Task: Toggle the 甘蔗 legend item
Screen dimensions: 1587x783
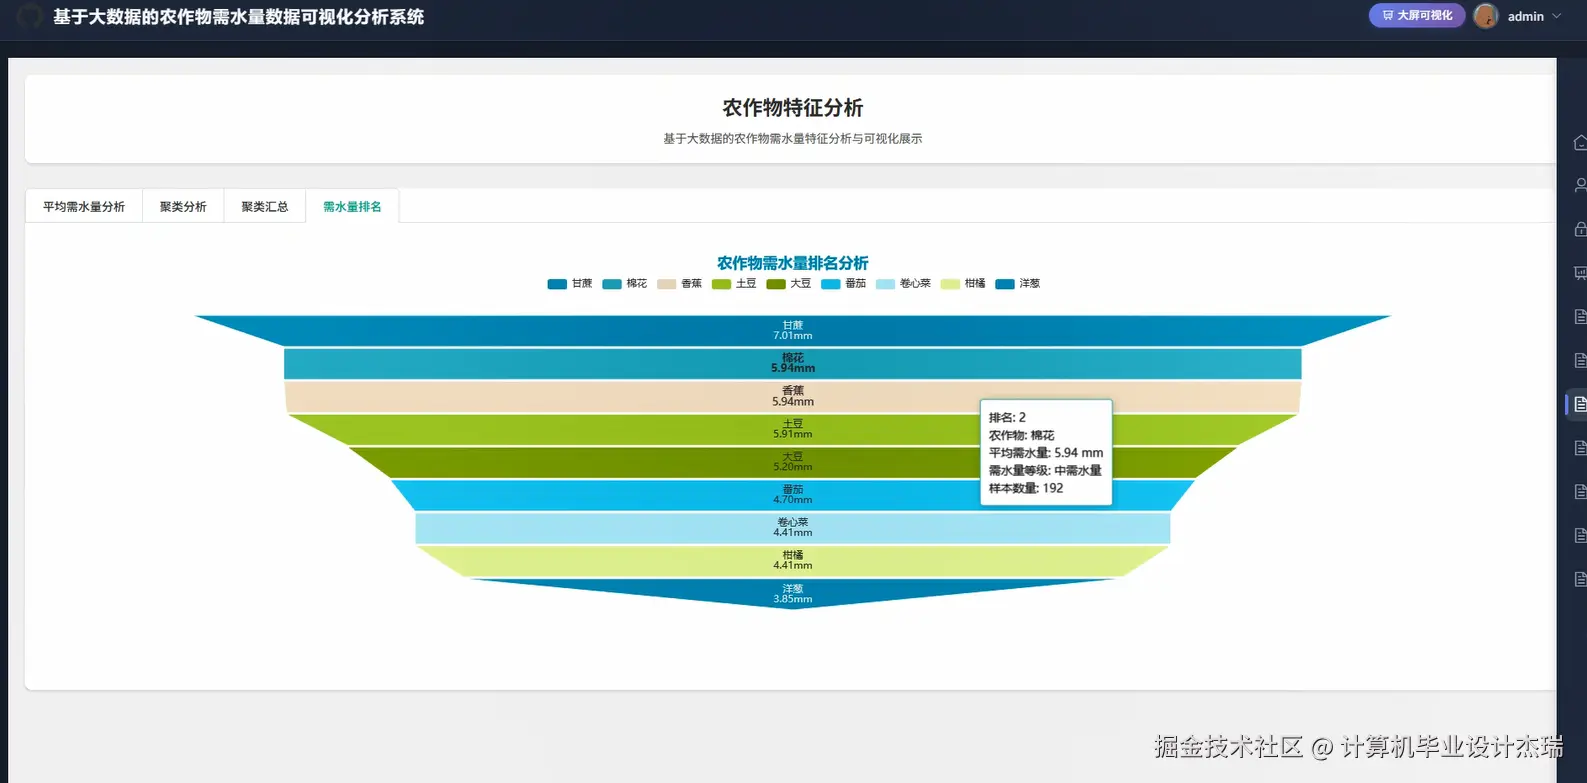Action: click(570, 284)
